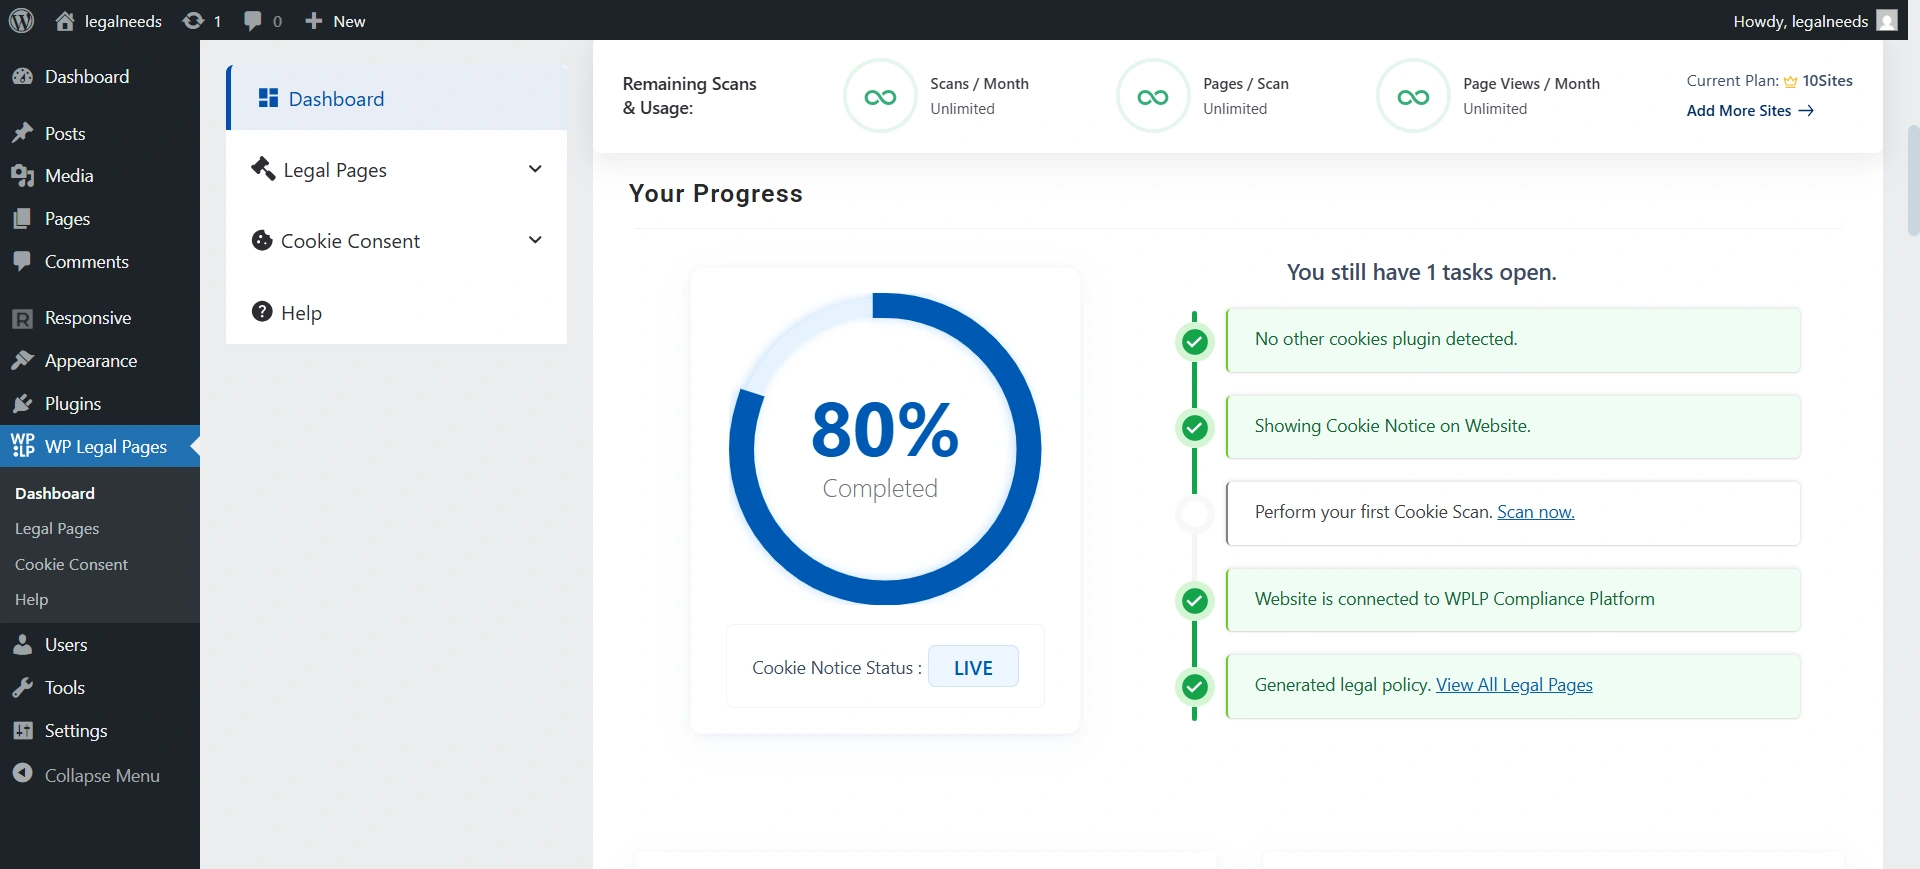Open the Dashboard submenu item
Viewport: 1920px width, 869px height.
click(x=55, y=493)
